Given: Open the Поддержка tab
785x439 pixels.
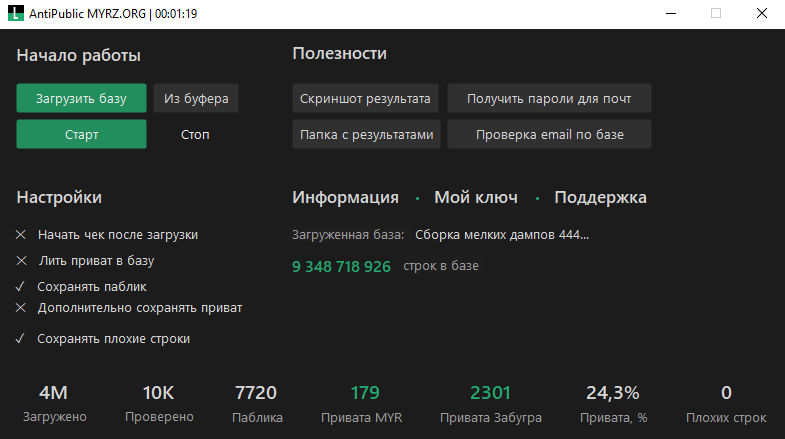Looking at the screenshot, I should click(600, 197).
